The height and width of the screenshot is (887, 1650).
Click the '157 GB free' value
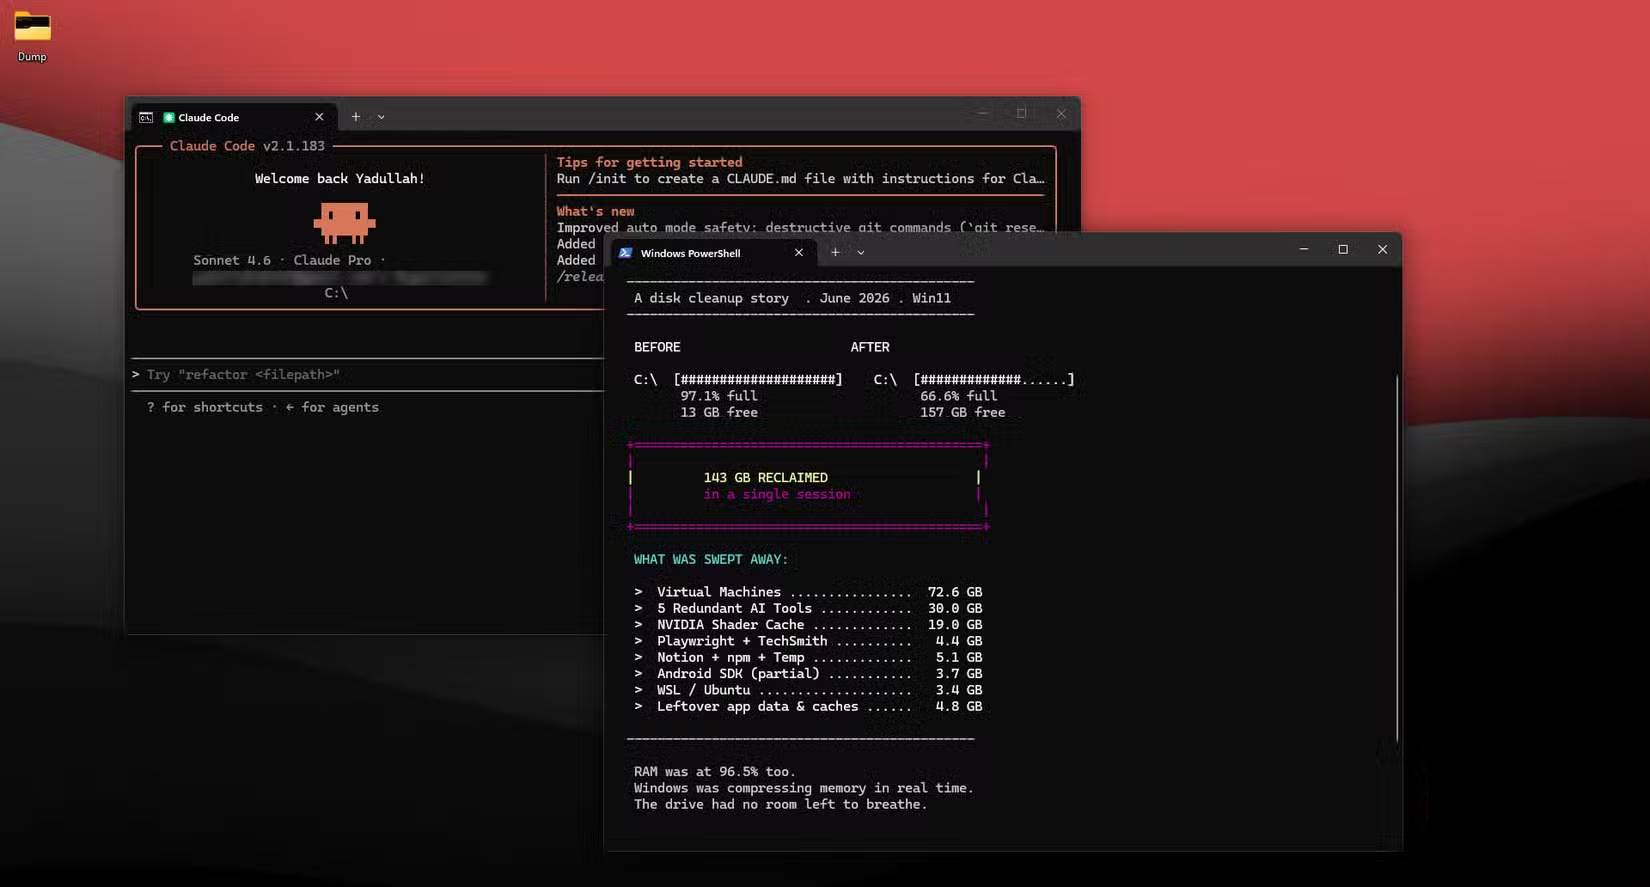(963, 412)
